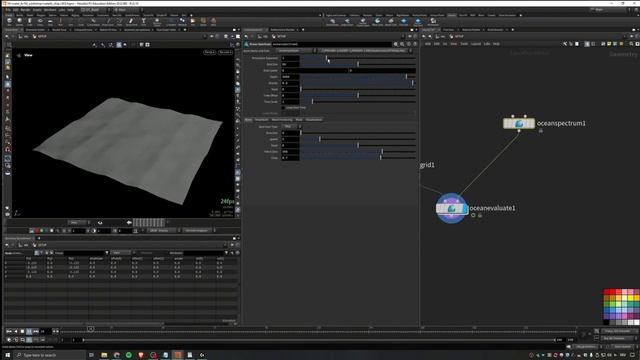Open Task View on taskbar

[x=91, y=355]
